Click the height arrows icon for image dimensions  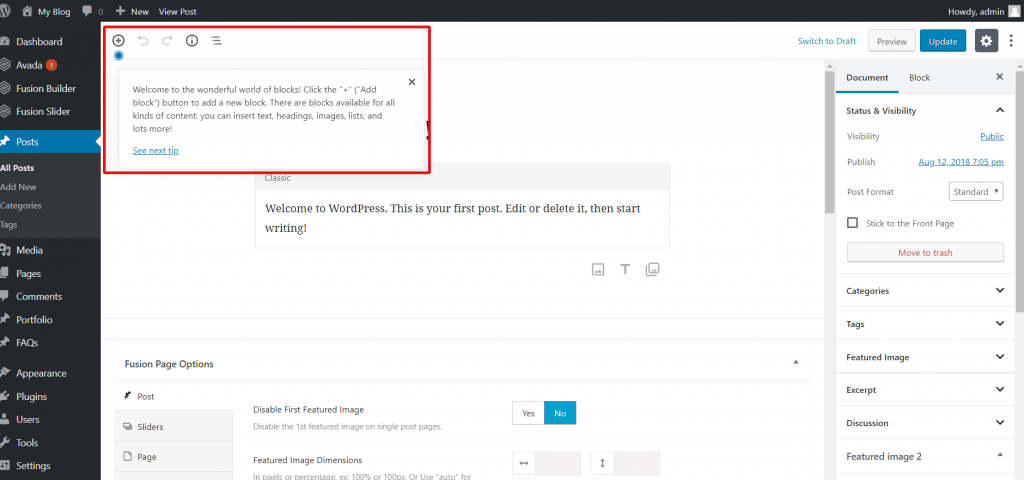coord(602,463)
